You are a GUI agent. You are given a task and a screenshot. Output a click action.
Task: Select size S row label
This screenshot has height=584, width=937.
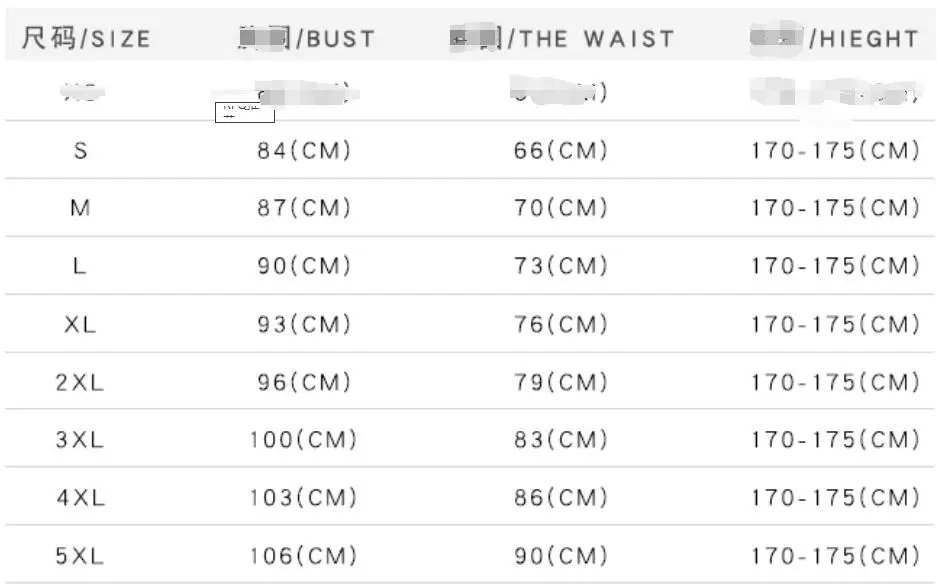(81, 151)
